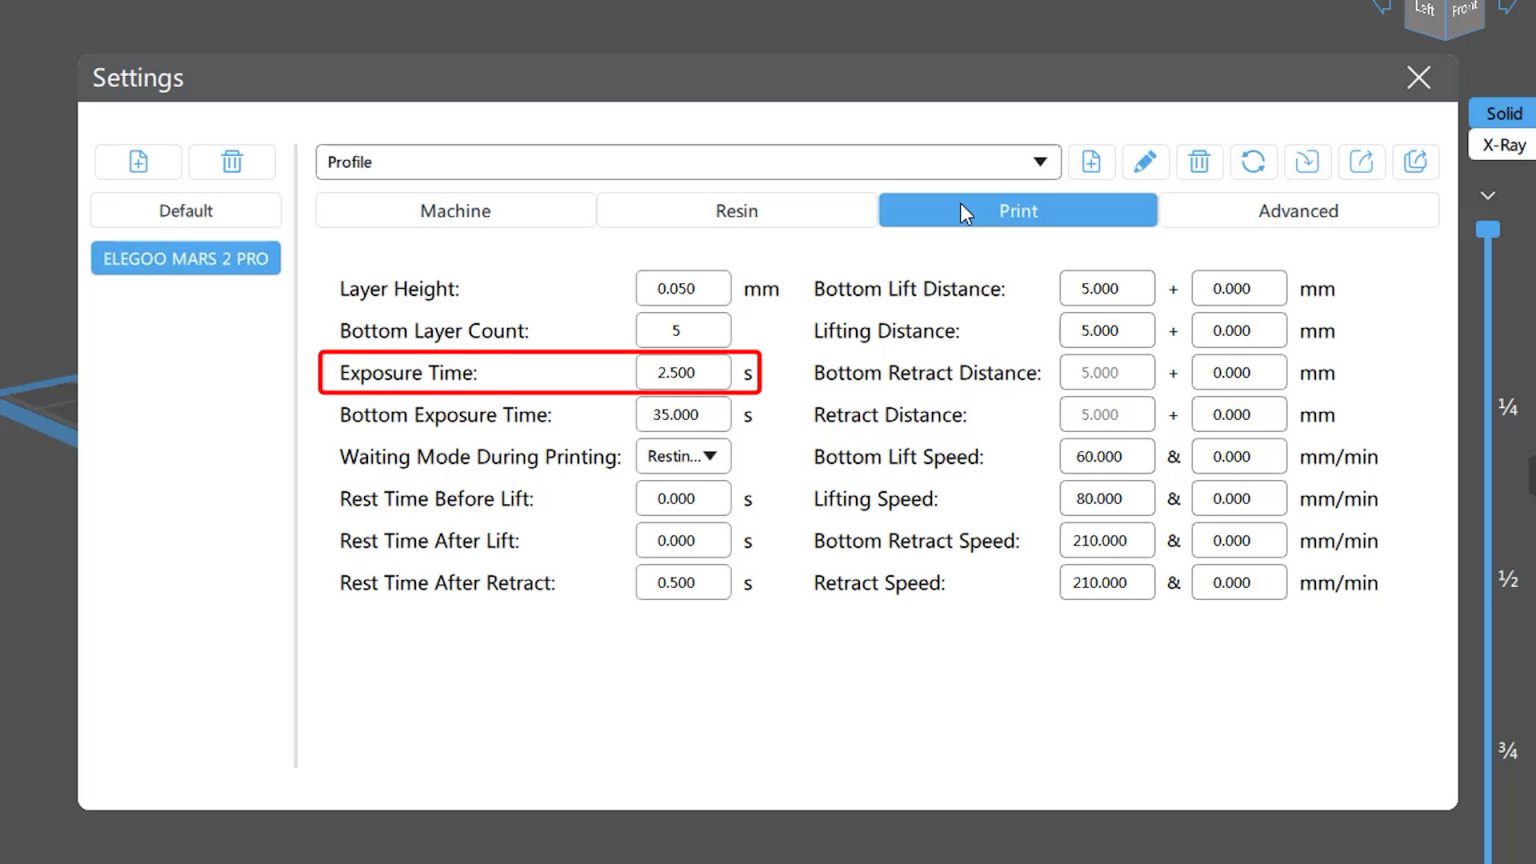This screenshot has width=1536, height=864.
Task: Click the pencil icon to rename profile
Action: pyautogui.click(x=1145, y=162)
